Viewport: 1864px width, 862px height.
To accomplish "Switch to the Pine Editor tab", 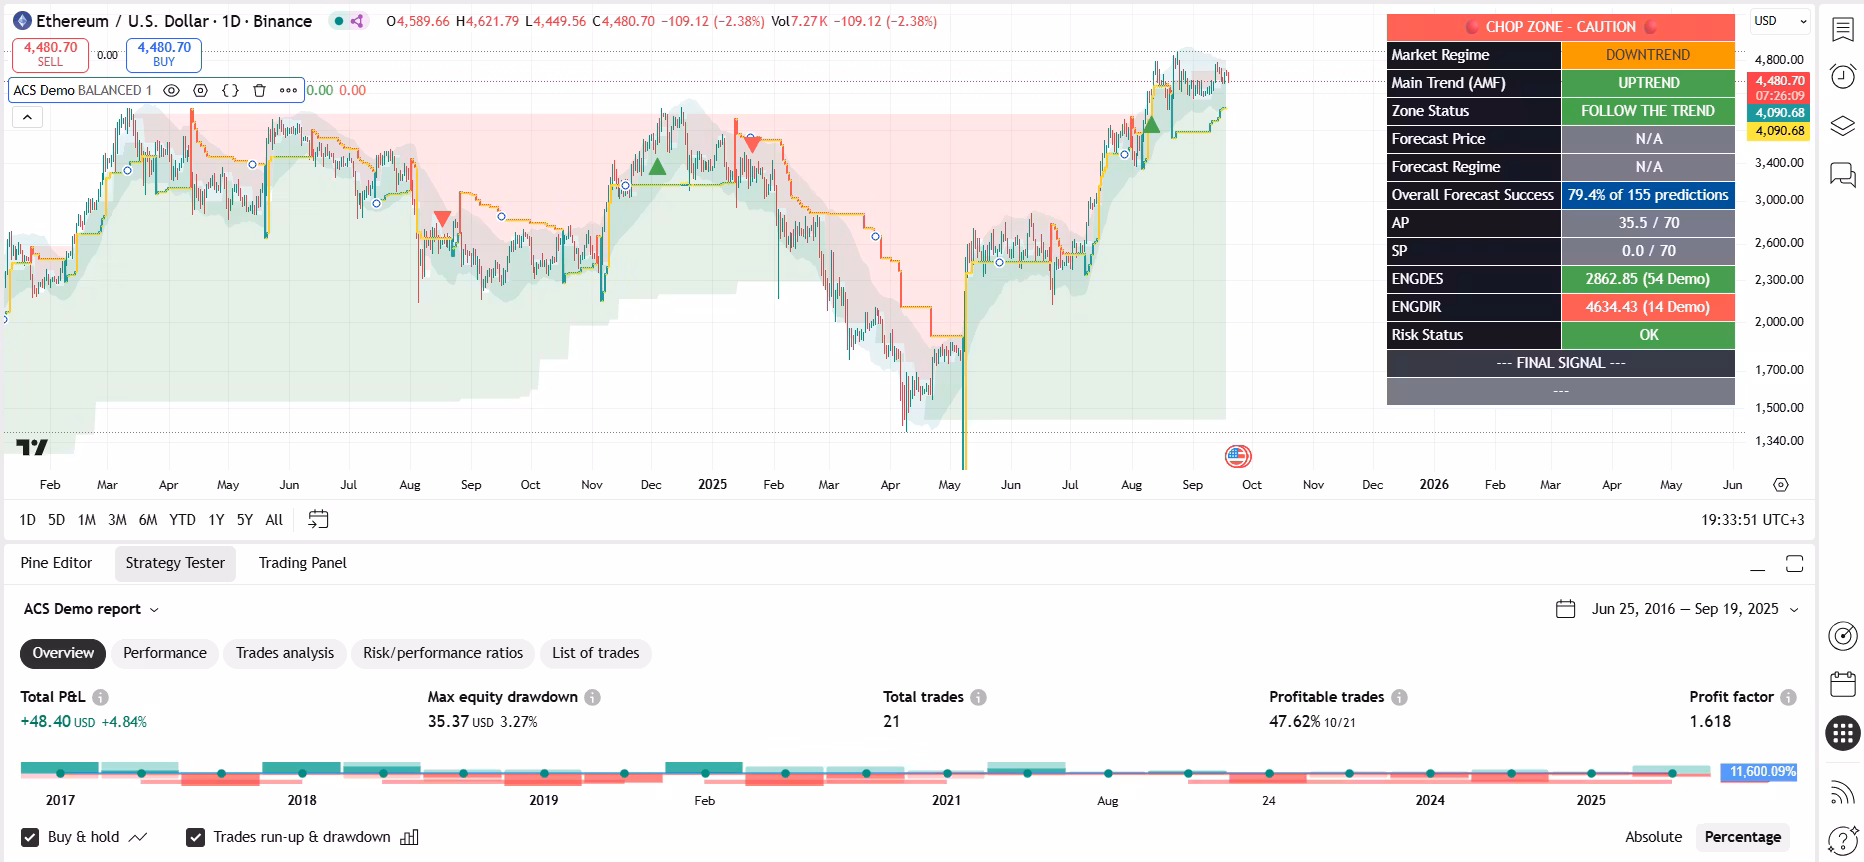I will (x=56, y=563).
